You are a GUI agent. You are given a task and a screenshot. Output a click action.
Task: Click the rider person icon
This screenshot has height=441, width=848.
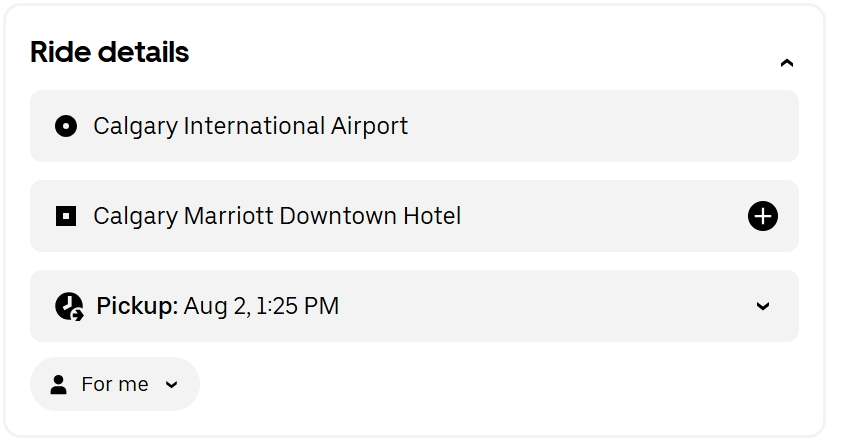point(58,384)
